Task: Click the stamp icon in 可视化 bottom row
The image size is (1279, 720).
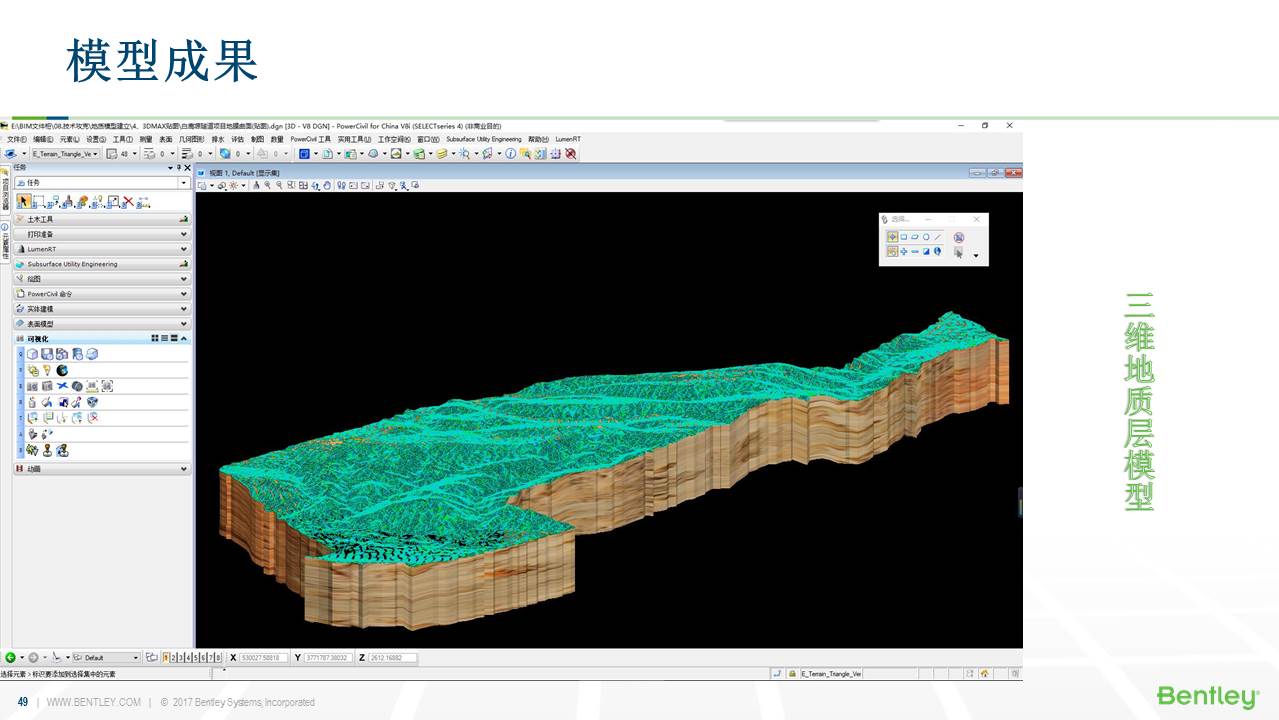Action: [47, 450]
